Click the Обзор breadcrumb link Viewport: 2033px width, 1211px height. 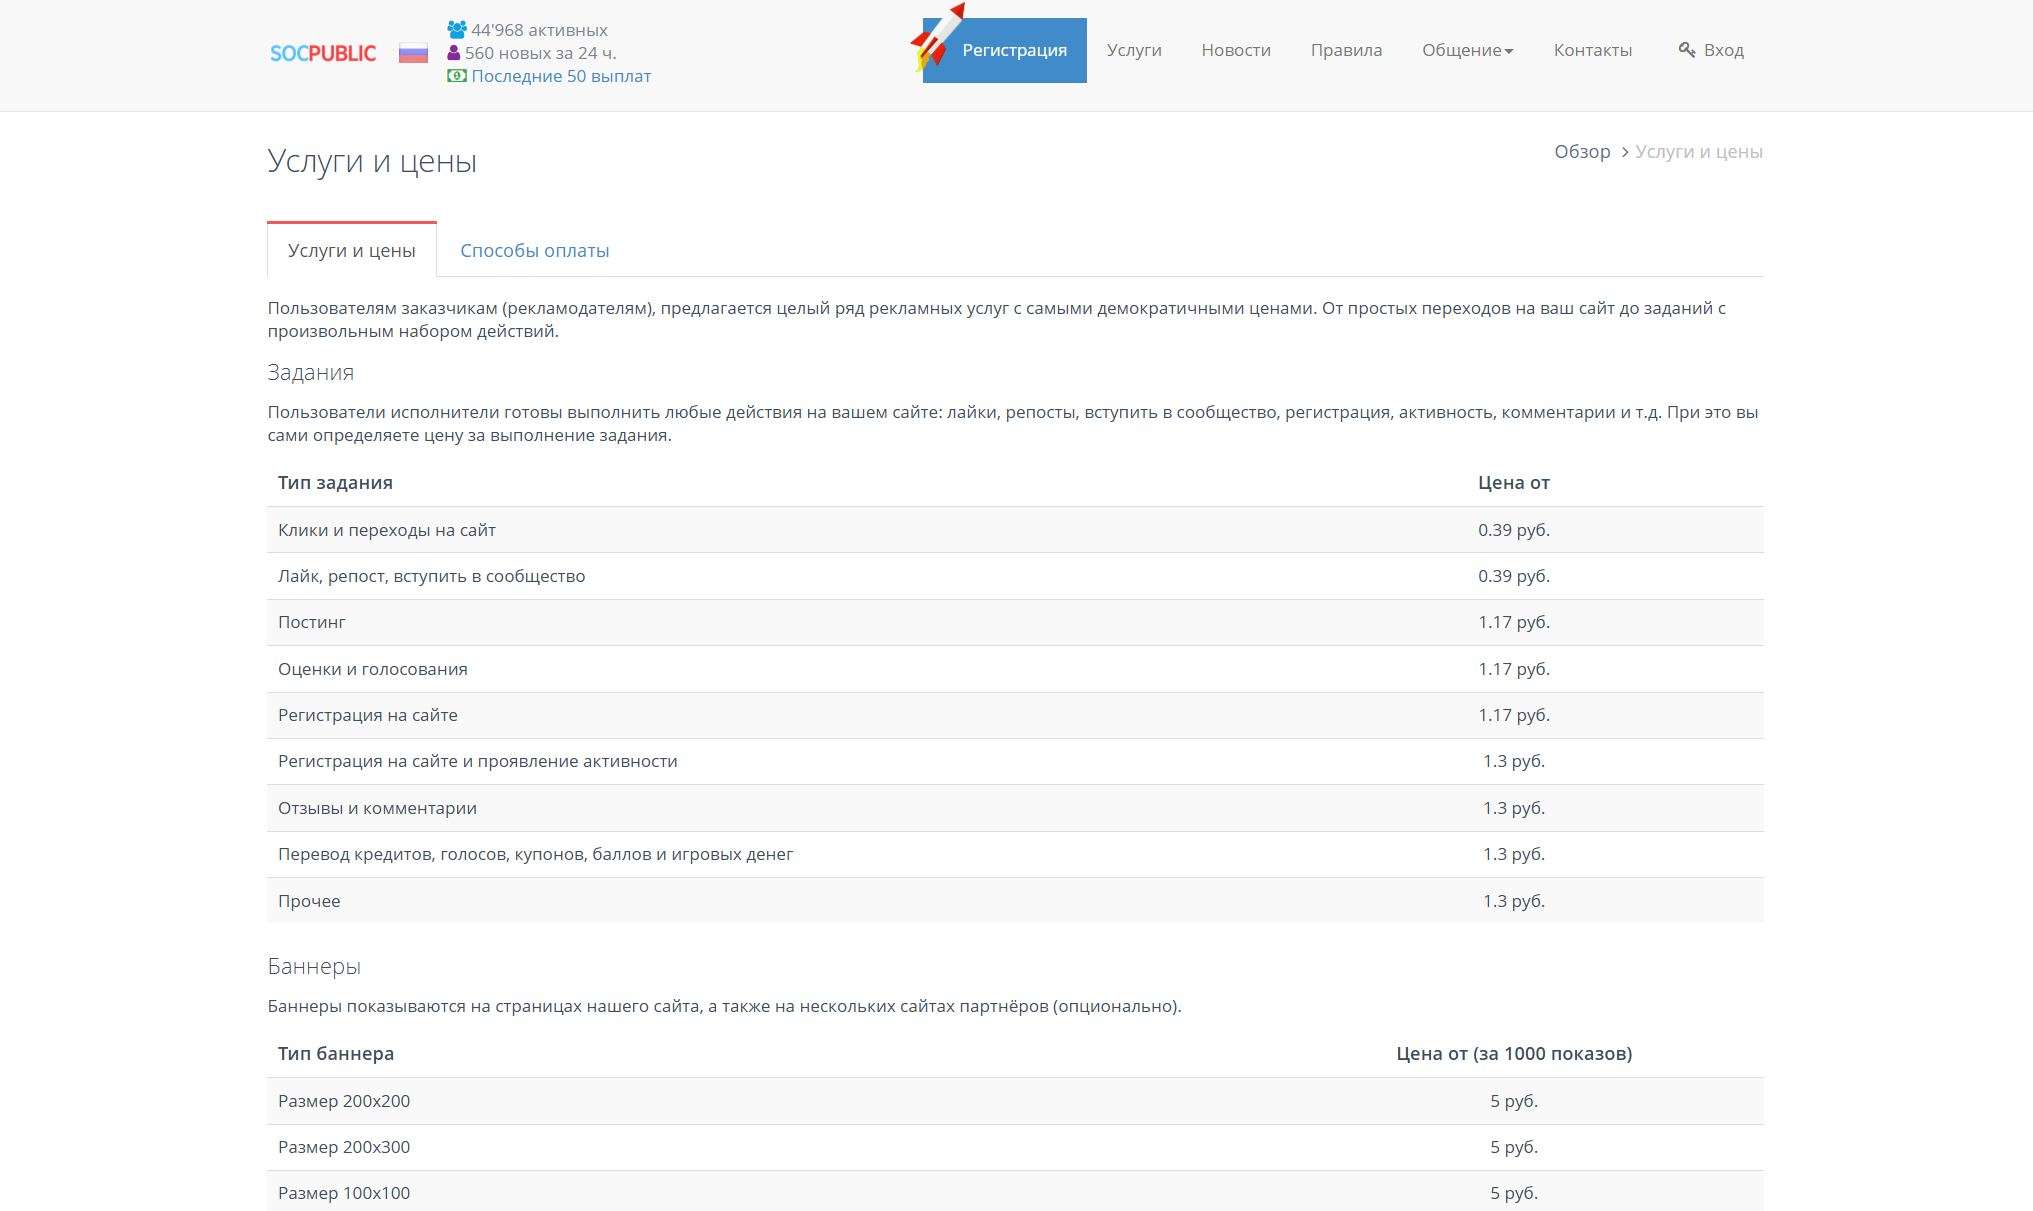click(x=1582, y=152)
